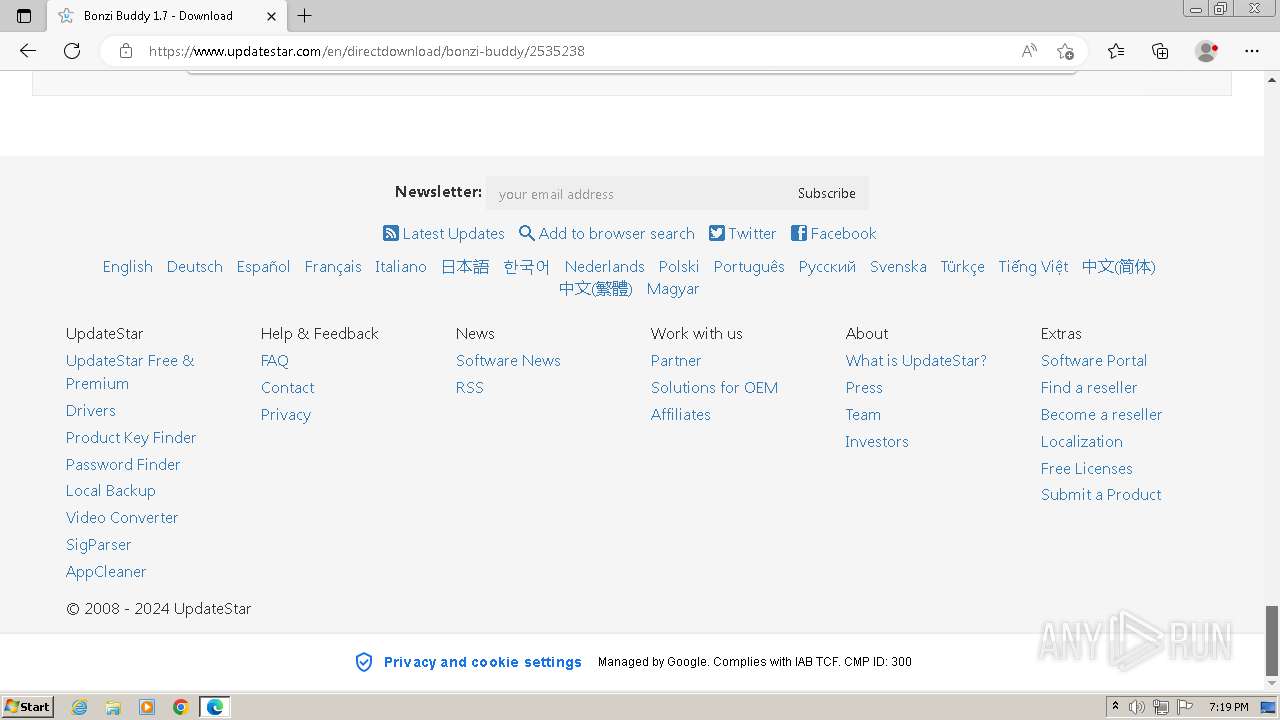The height and width of the screenshot is (720, 1280).
Task: Click the address bar URL
Action: pyautogui.click(x=367, y=51)
